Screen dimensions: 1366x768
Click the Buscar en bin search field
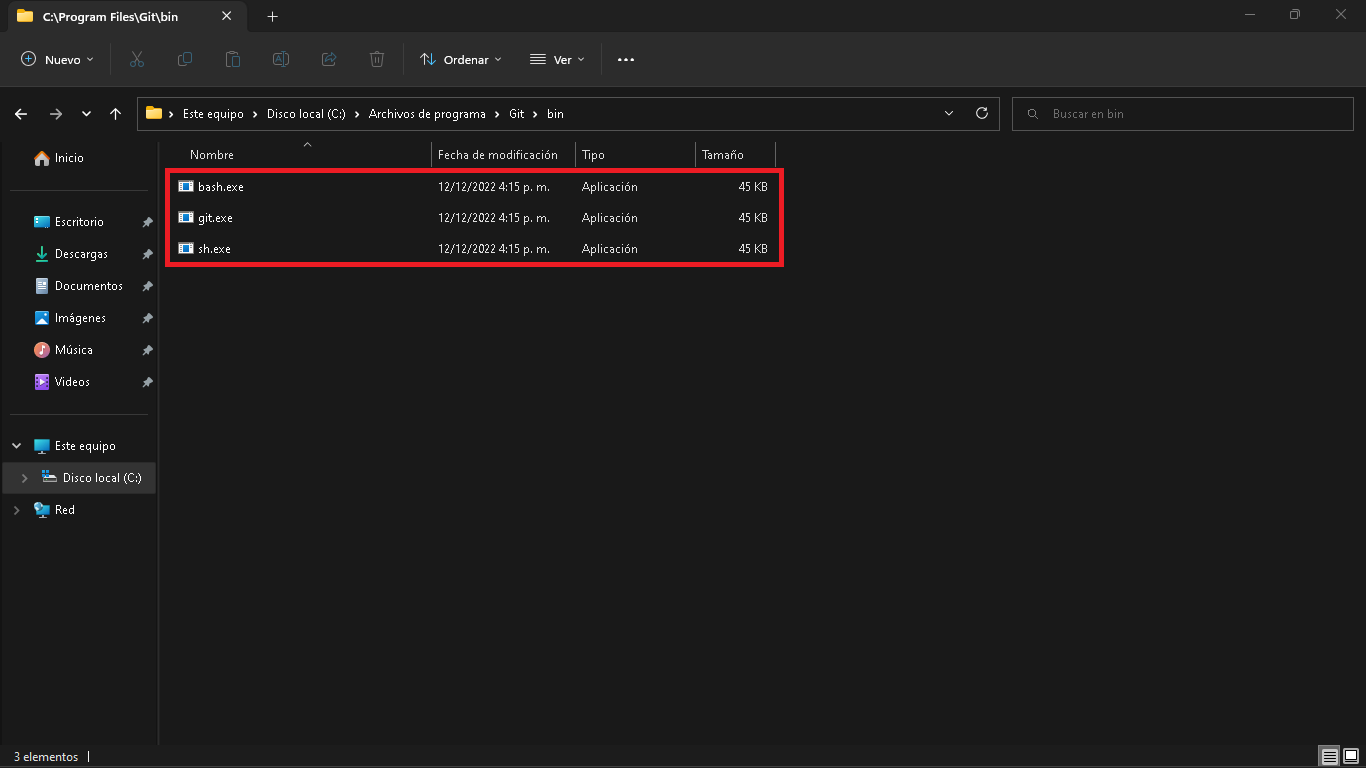pos(1182,114)
